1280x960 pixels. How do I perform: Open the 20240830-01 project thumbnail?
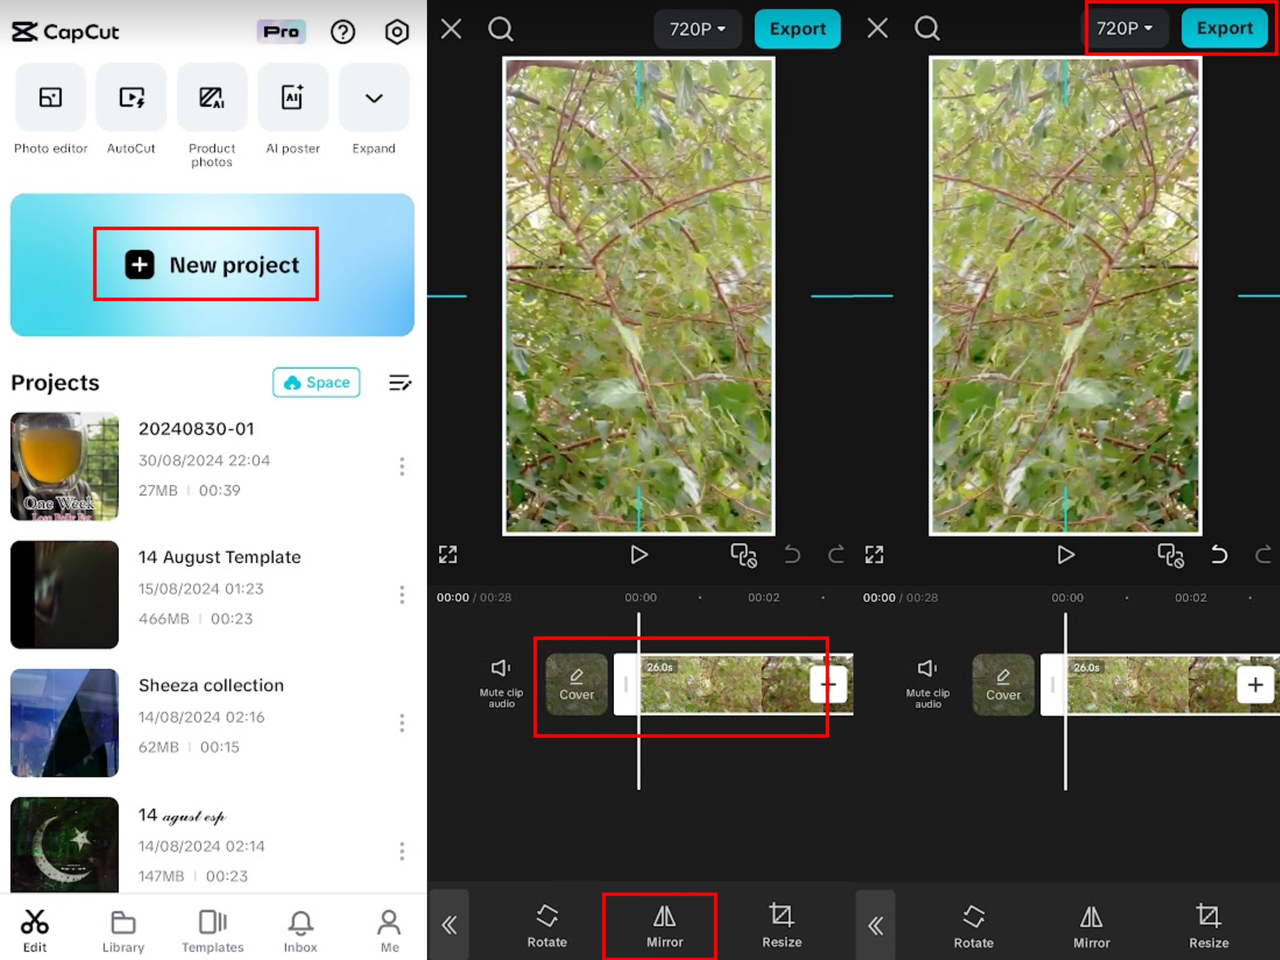64,466
